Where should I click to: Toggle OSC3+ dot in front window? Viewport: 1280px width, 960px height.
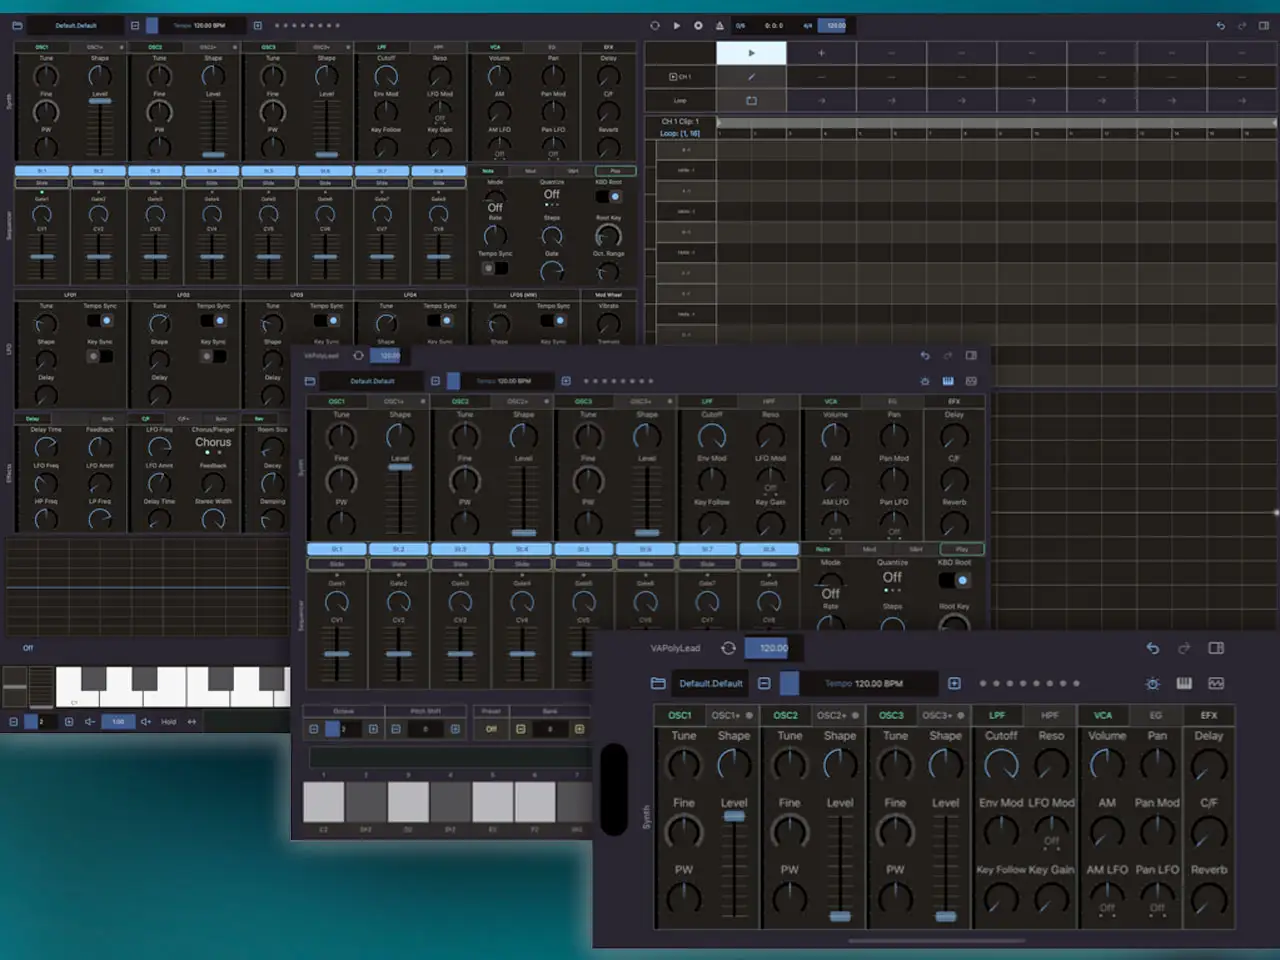(961, 715)
